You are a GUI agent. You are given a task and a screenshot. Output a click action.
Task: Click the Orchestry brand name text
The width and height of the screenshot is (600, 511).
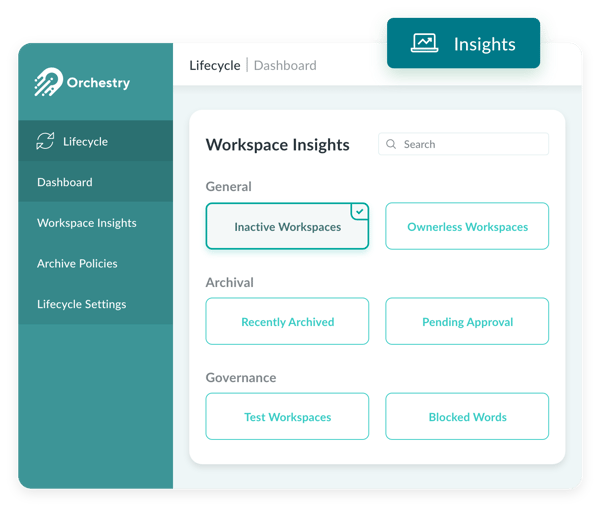tap(98, 83)
